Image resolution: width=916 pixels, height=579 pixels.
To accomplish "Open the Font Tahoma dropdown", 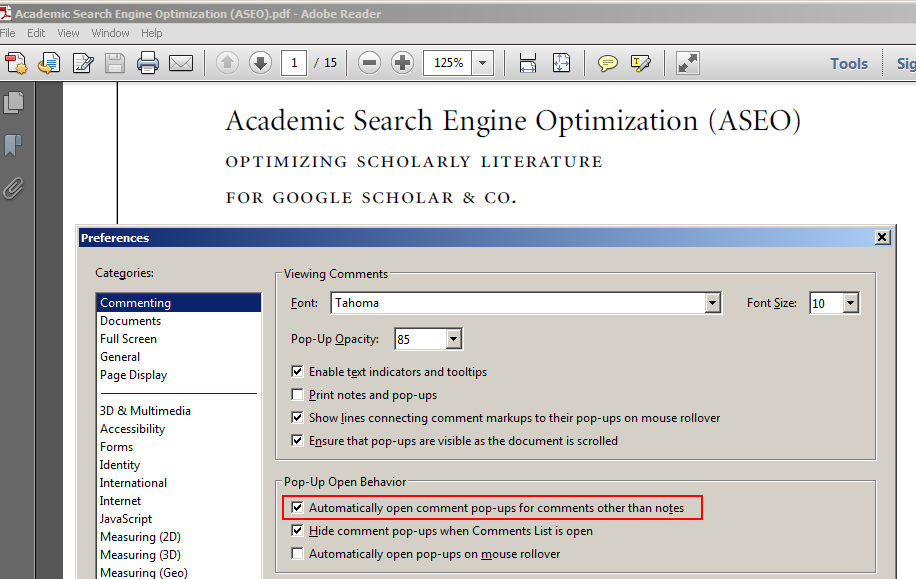I will click(712, 303).
